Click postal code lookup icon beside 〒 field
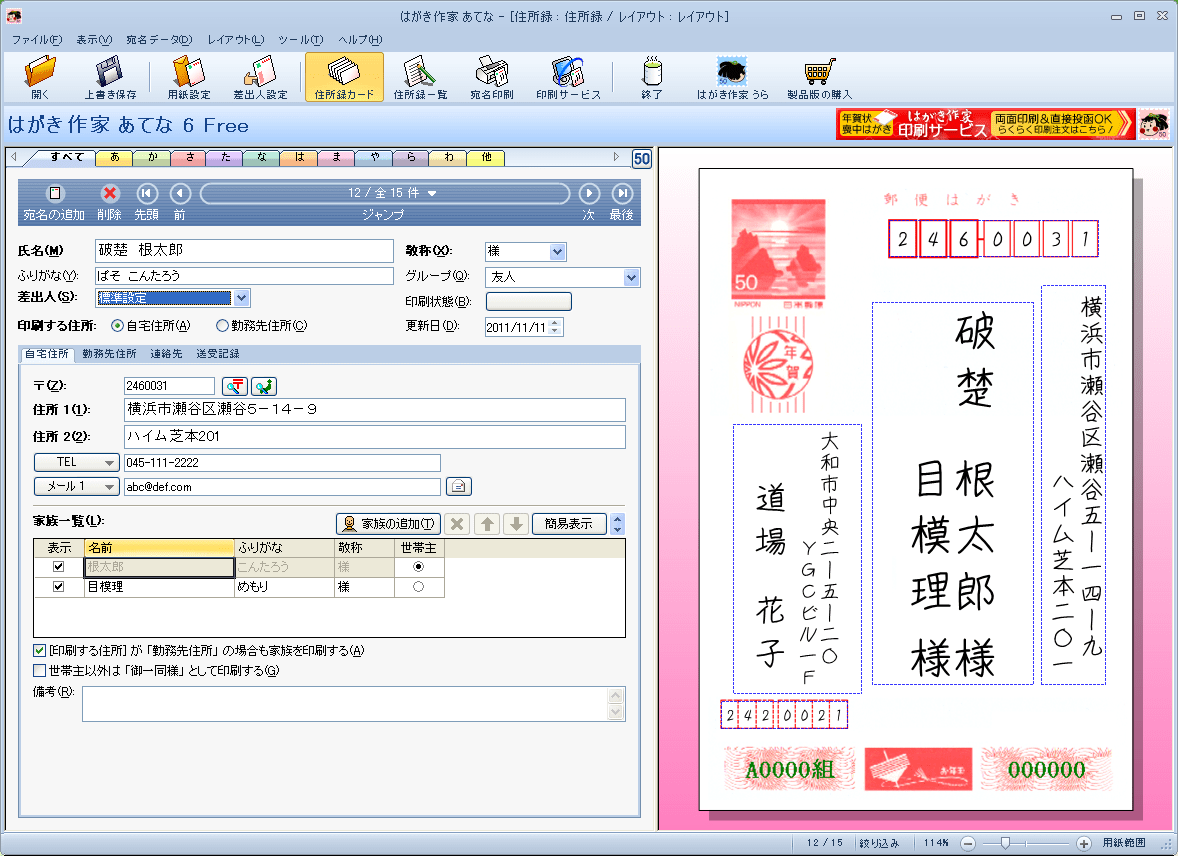1178x856 pixels. point(234,386)
